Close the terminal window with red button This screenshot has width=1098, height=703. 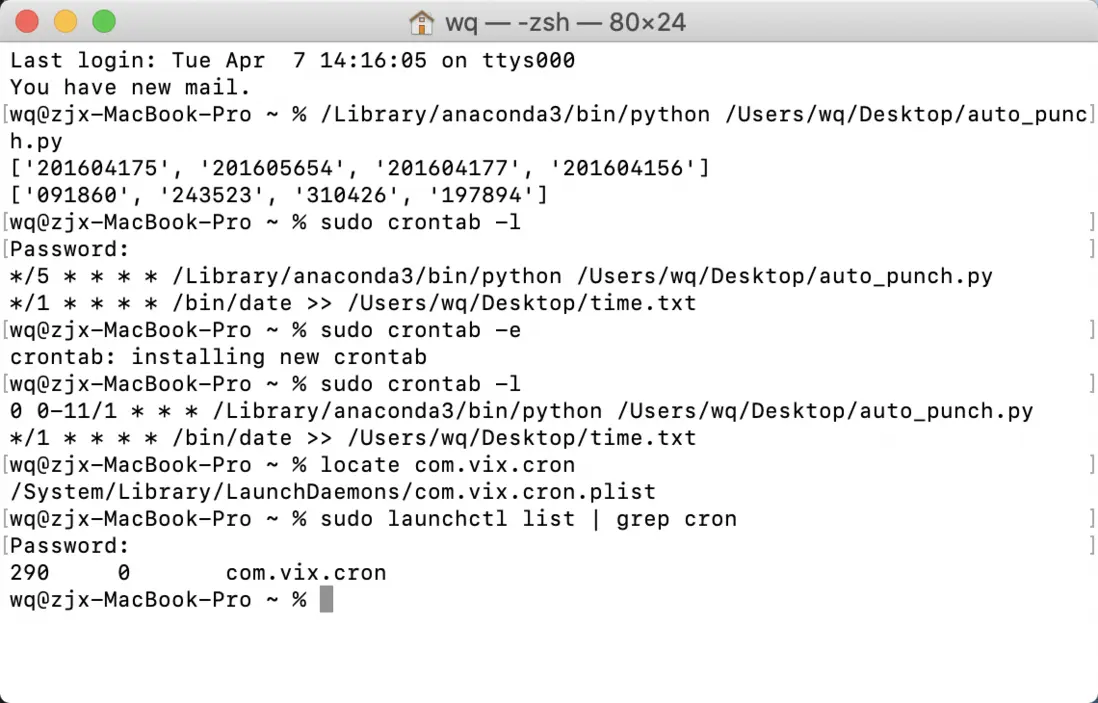click(27, 22)
